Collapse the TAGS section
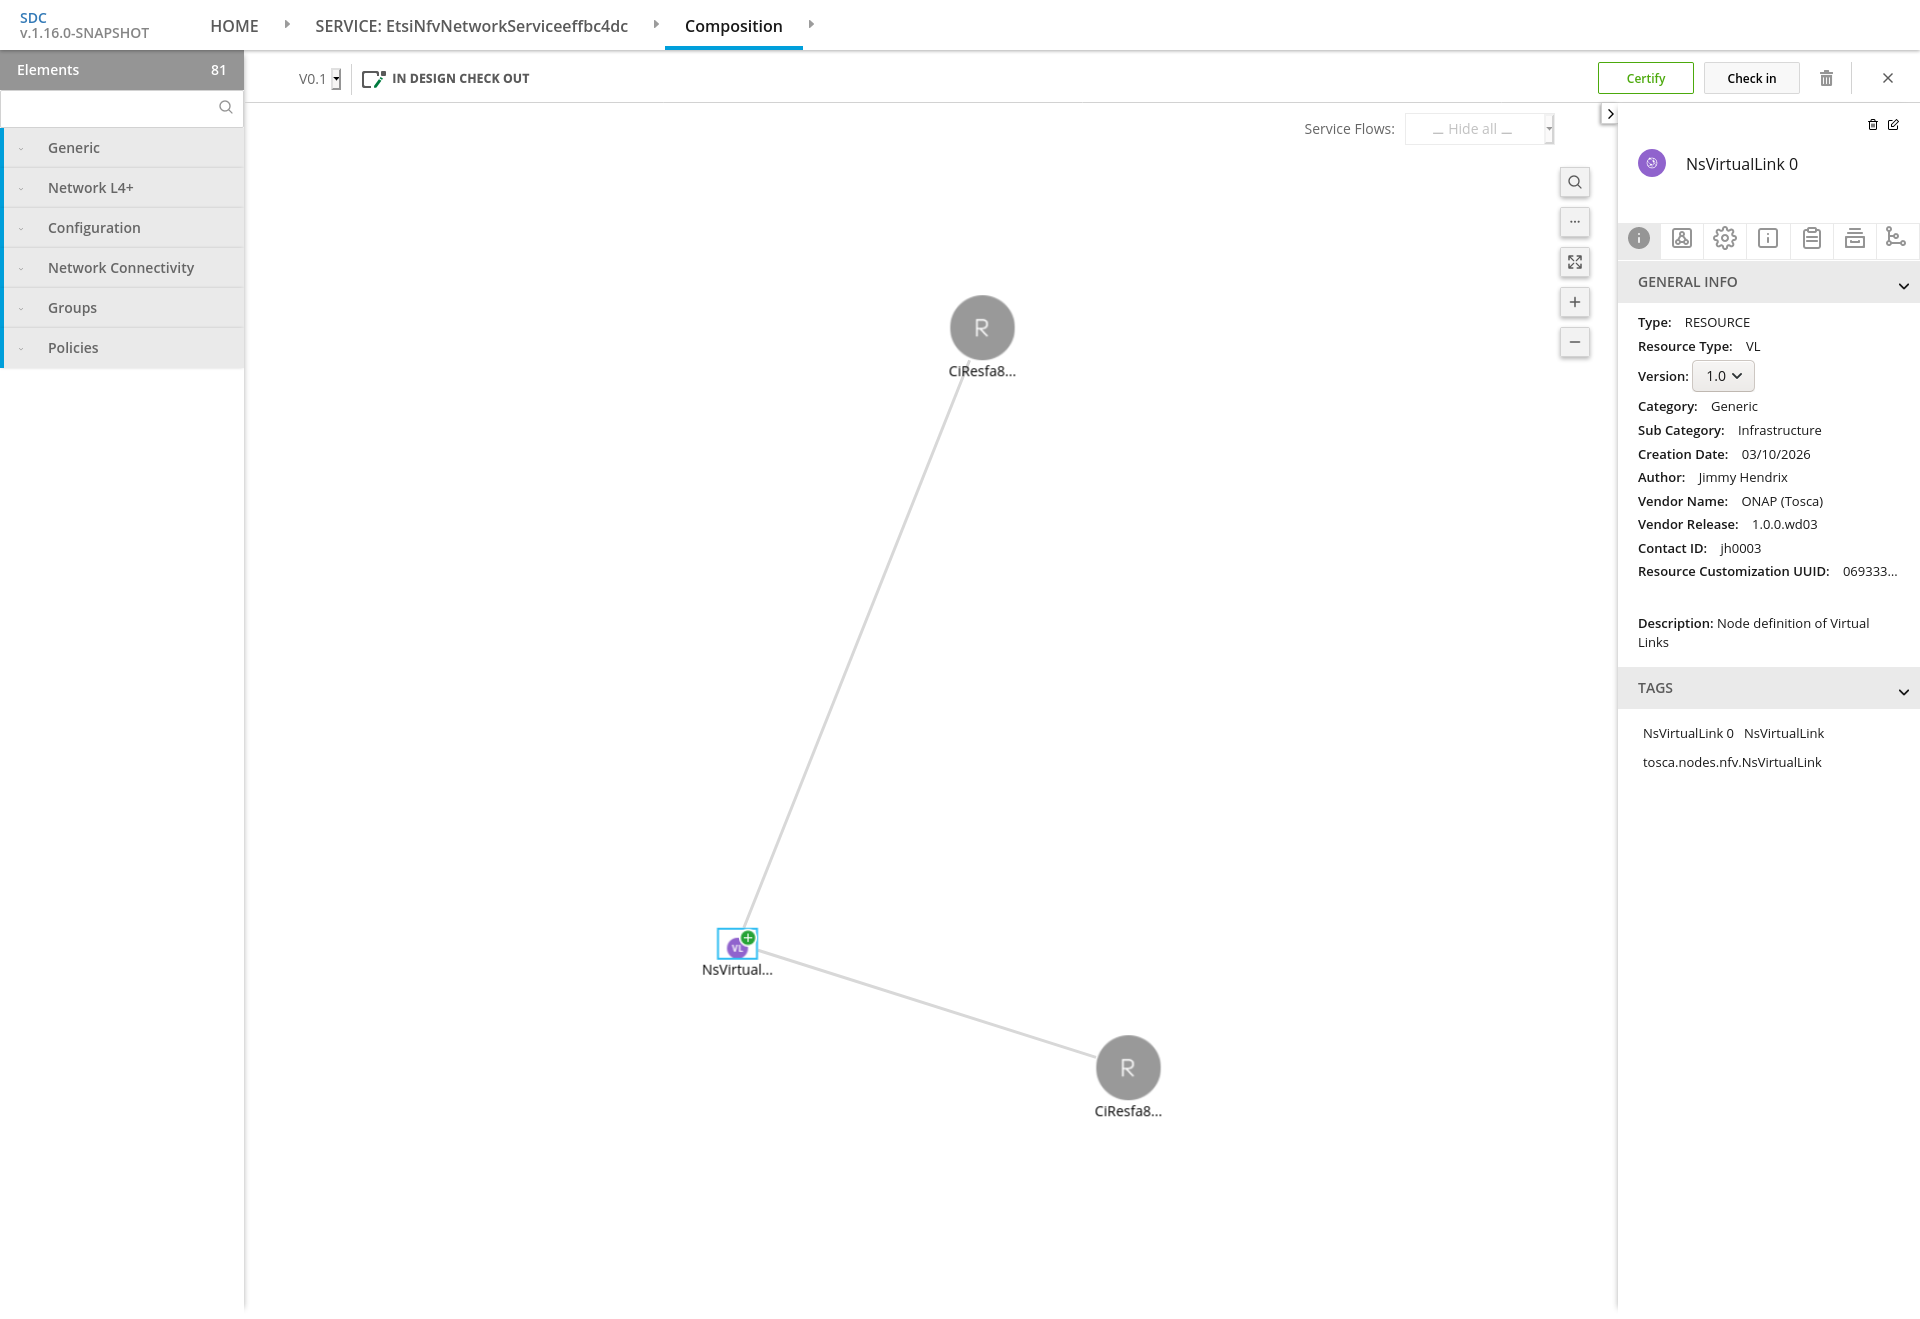Viewport: 1920px width, 1319px height. point(1903,692)
